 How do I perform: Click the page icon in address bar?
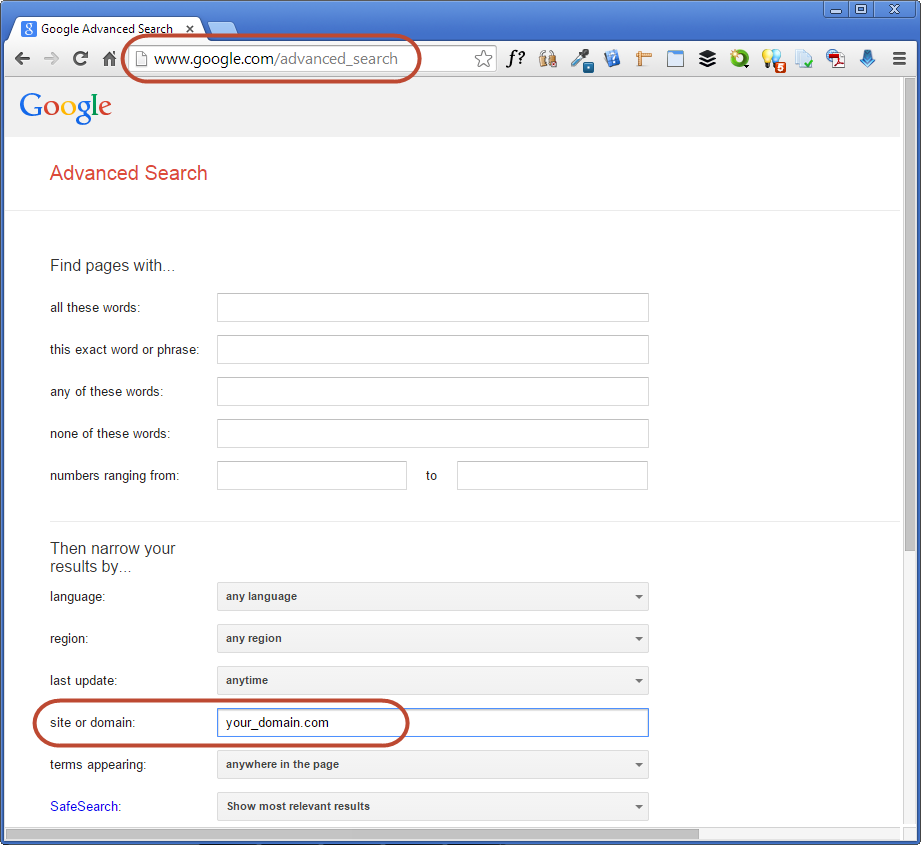click(x=141, y=59)
